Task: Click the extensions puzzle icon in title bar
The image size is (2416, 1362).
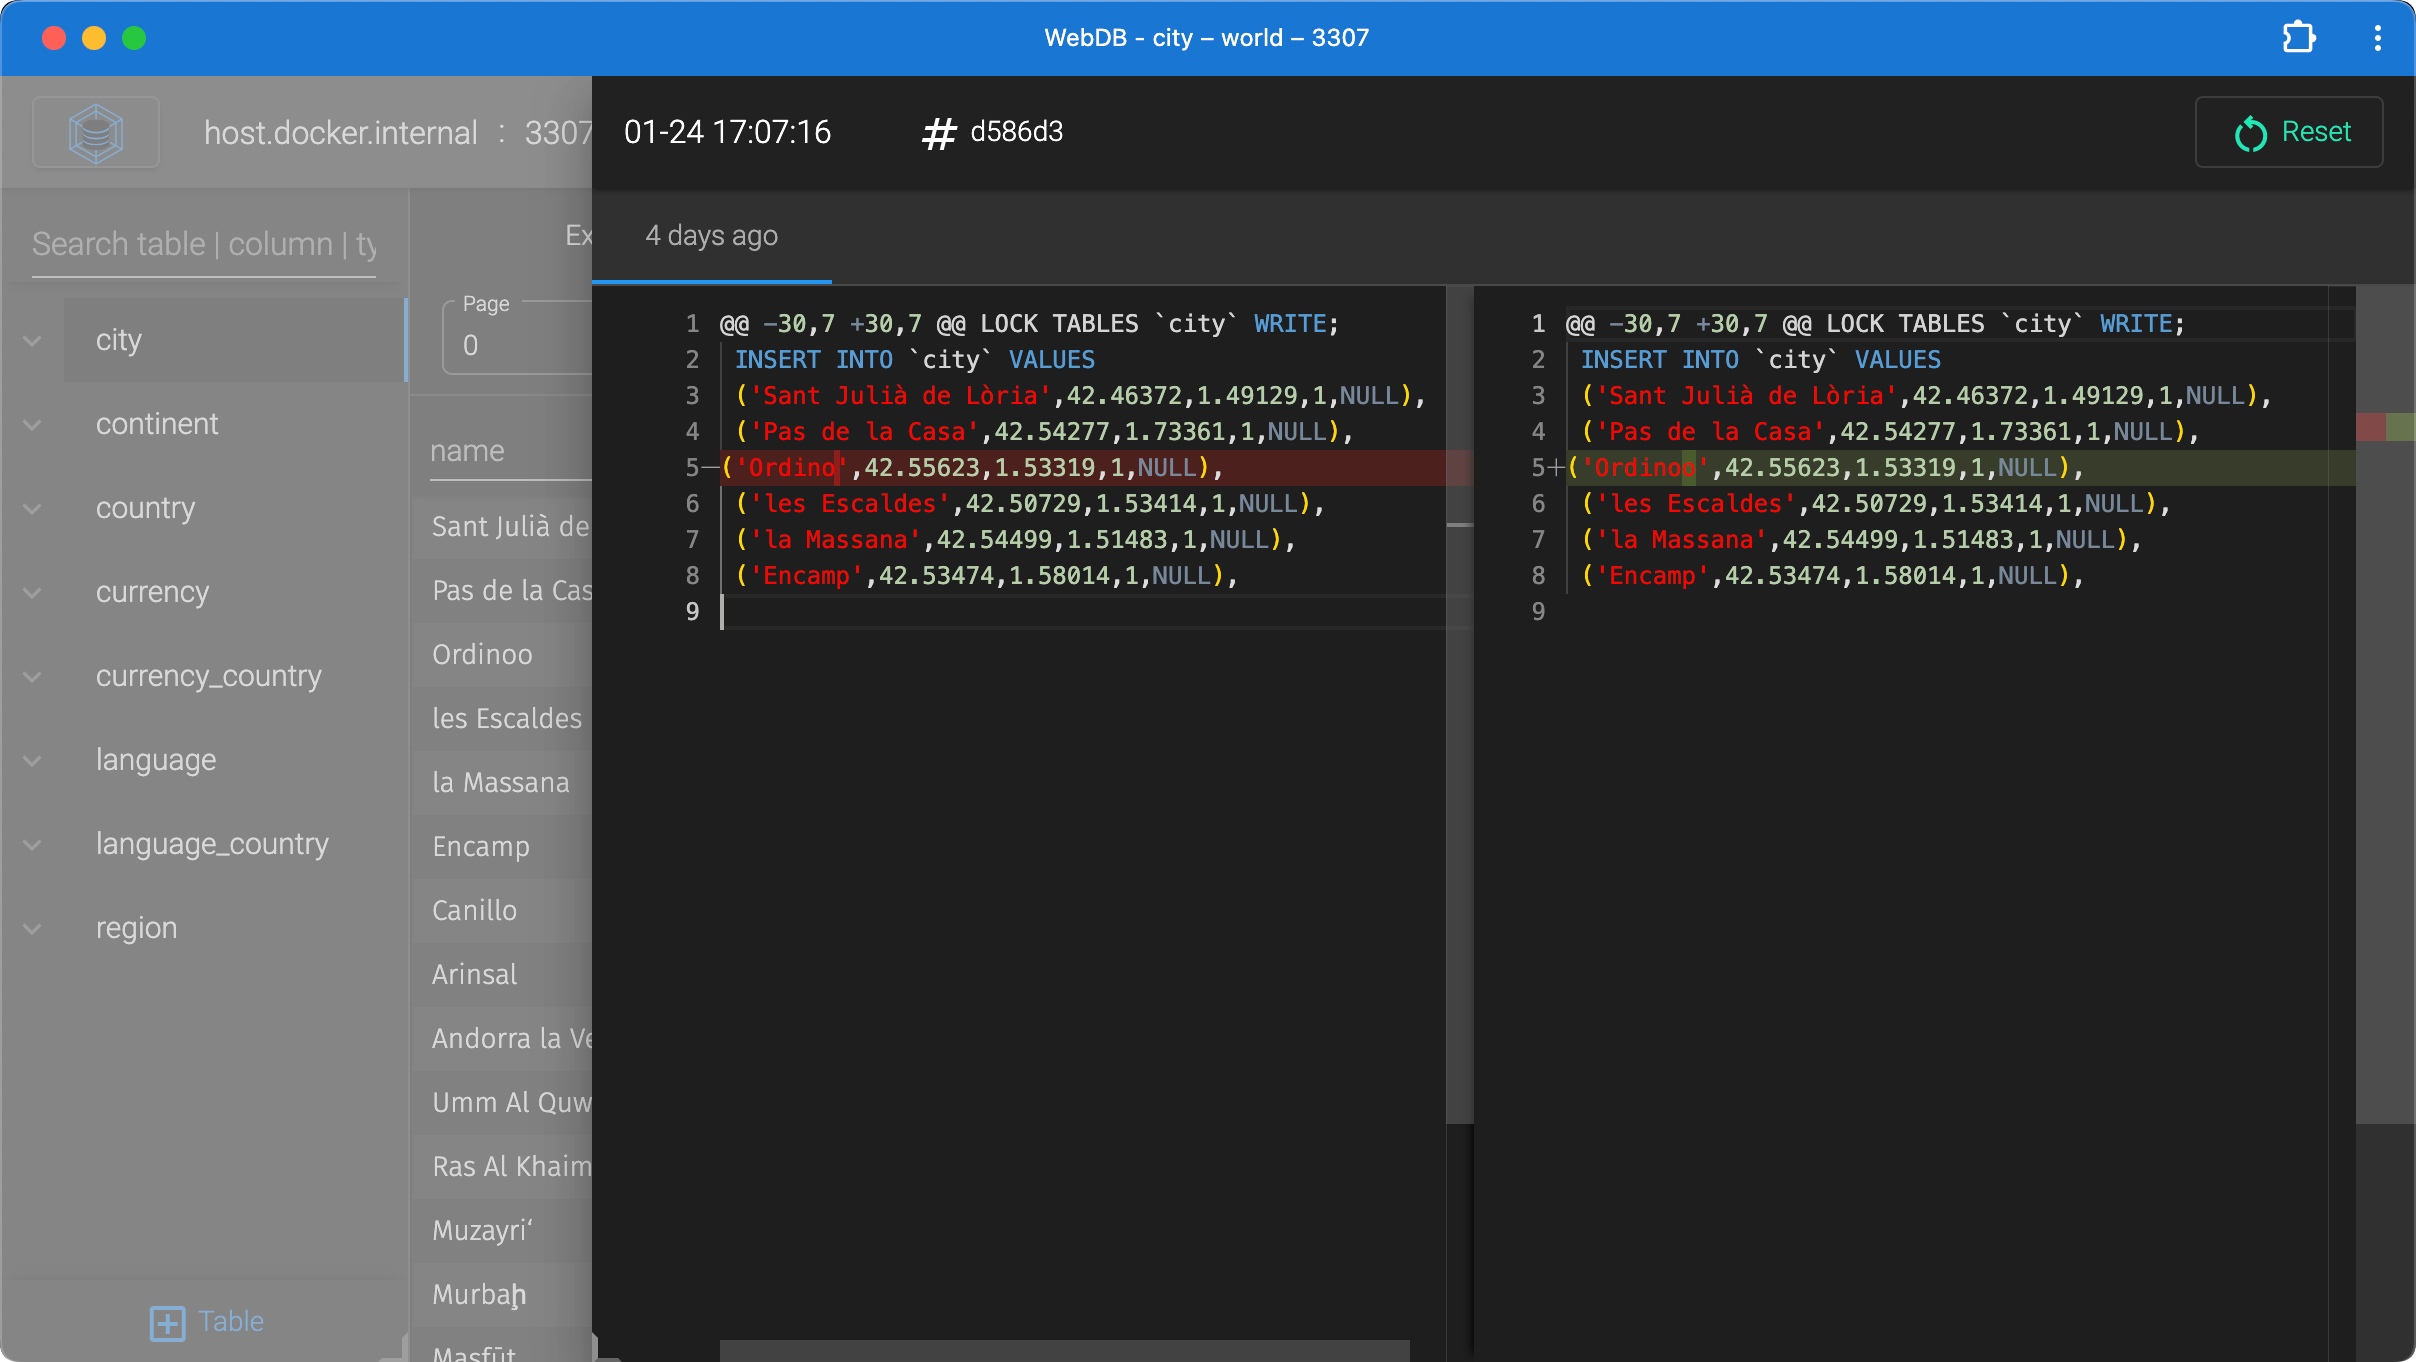Action: (2299, 38)
